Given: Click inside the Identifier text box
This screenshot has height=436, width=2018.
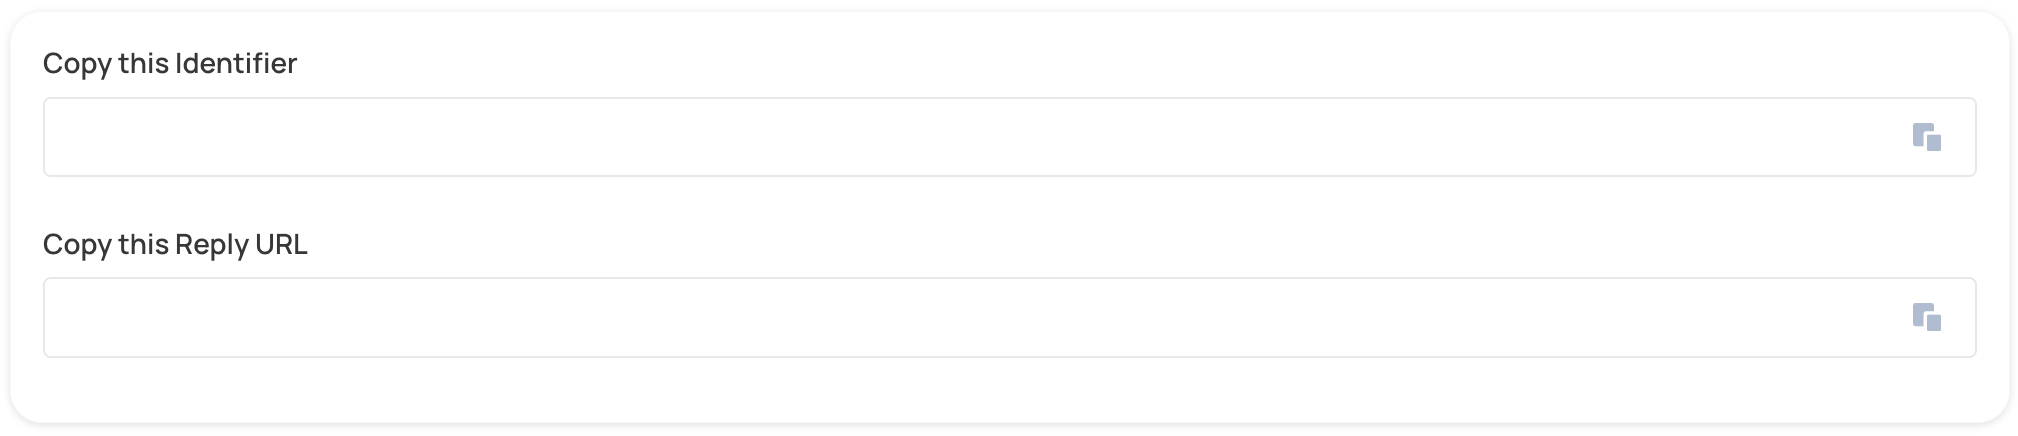Looking at the screenshot, I should (x=960, y=137).
